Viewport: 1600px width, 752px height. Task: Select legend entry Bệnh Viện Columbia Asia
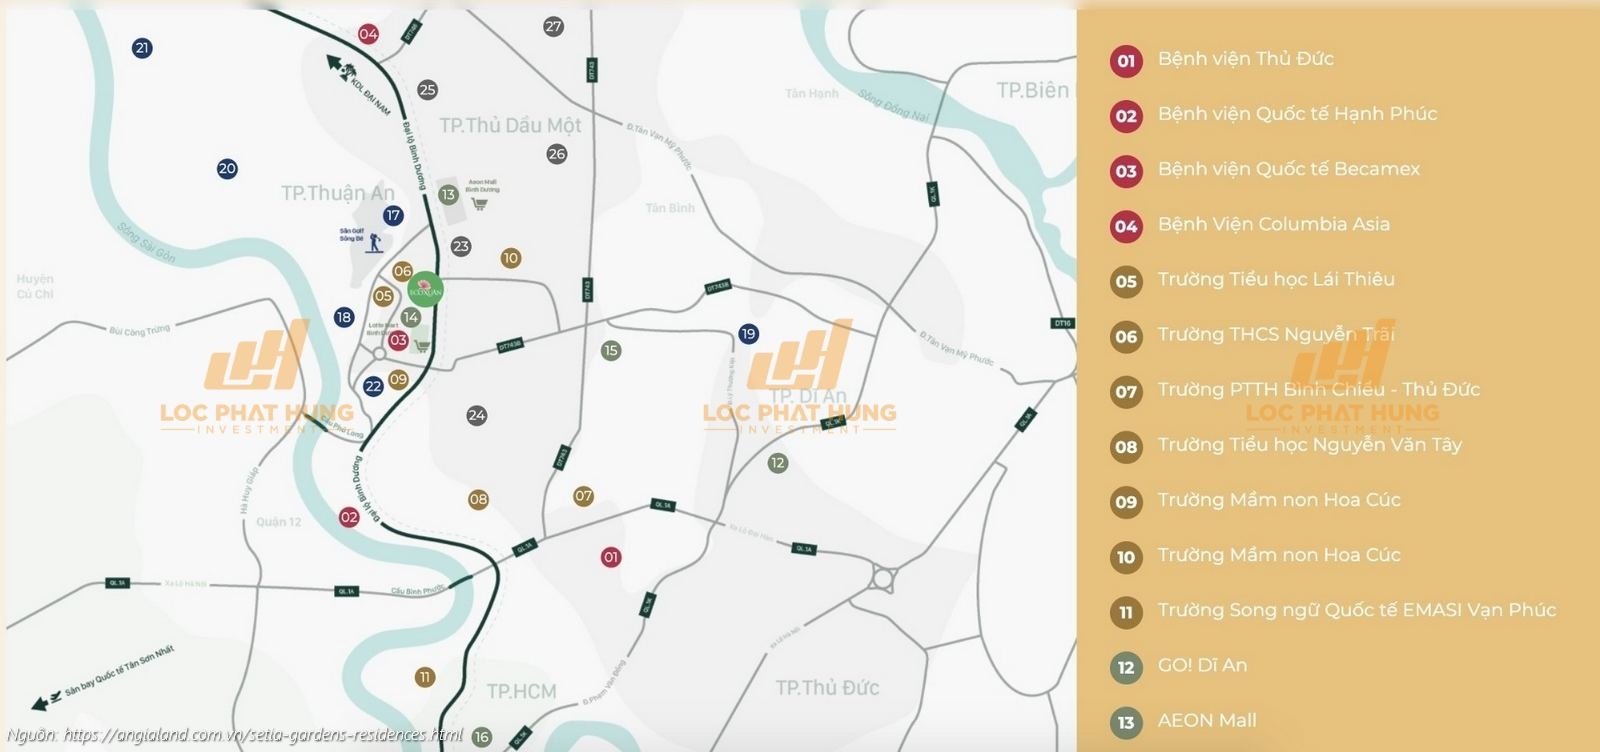[1273, 224]
